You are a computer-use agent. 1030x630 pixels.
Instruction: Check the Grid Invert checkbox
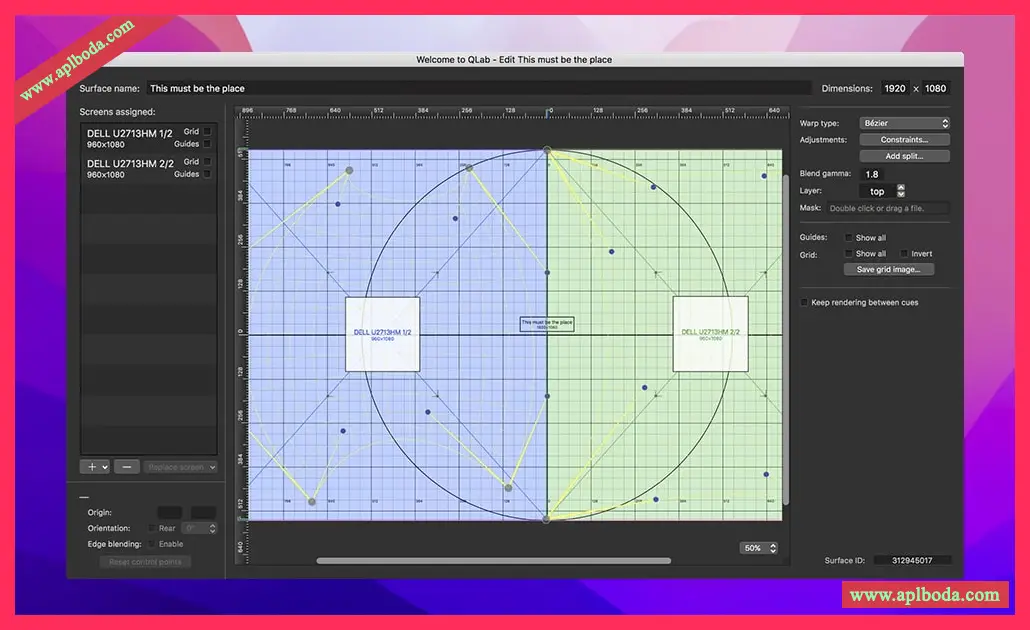coord(904,254)
